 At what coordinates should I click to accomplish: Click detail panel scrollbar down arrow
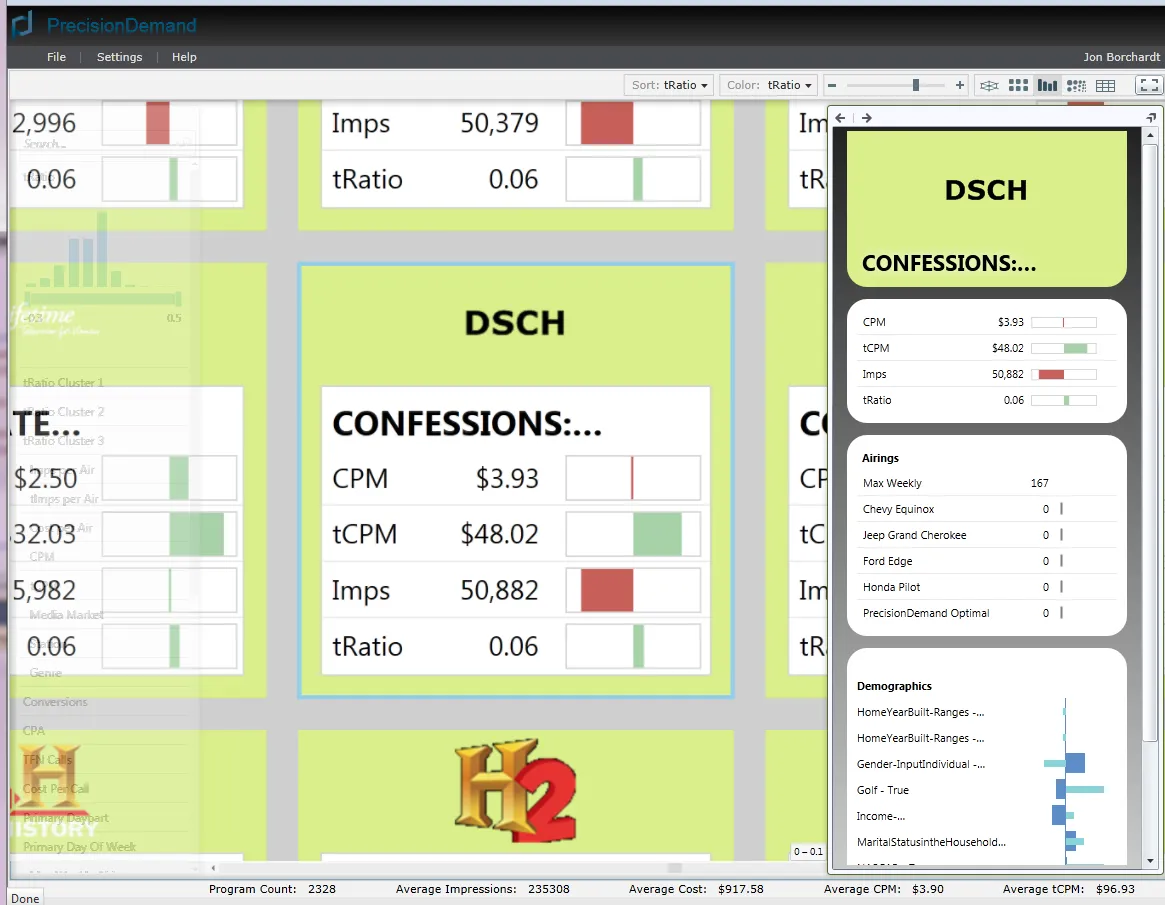1150,860
